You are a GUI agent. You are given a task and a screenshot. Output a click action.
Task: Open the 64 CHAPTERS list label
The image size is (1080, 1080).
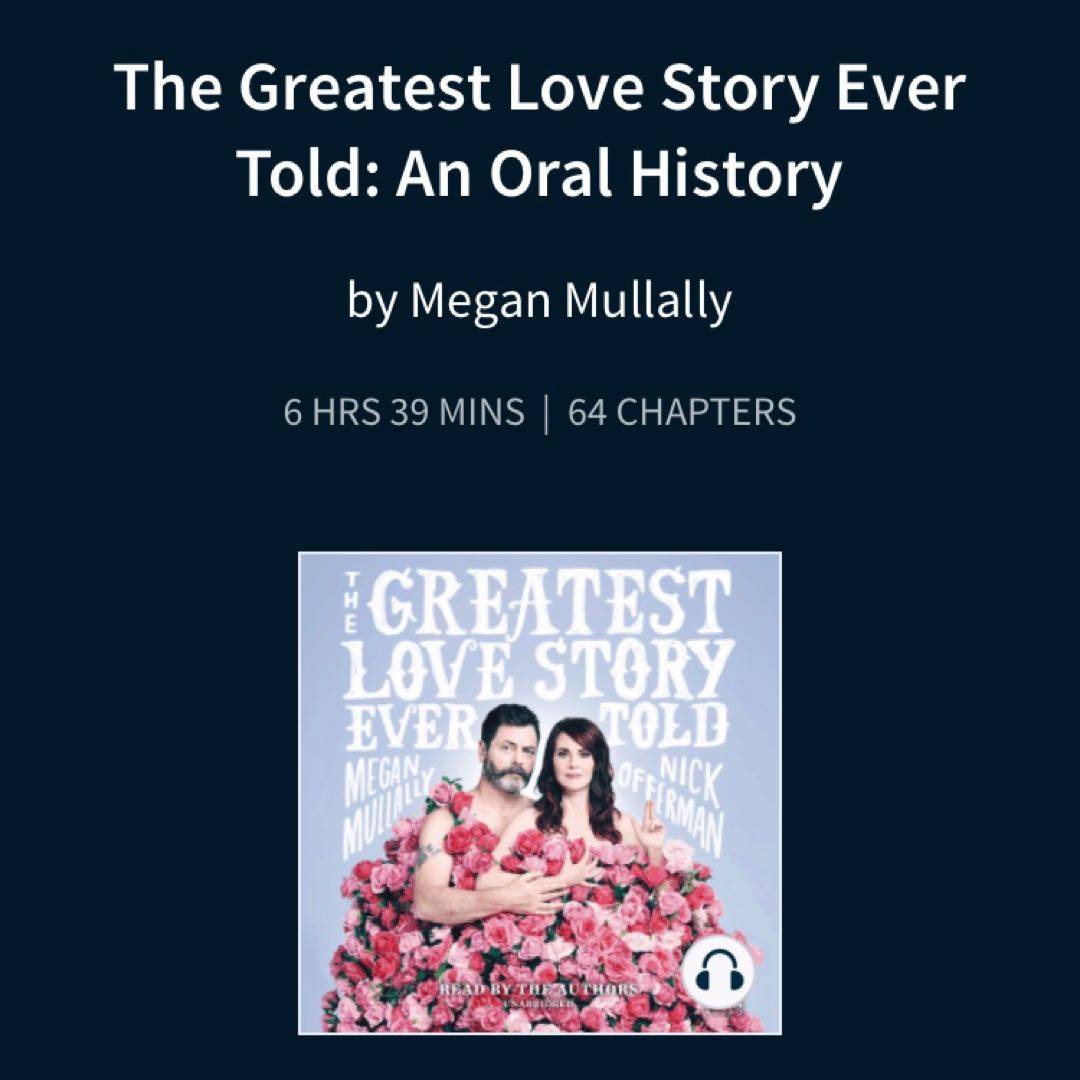coord(682,412)
